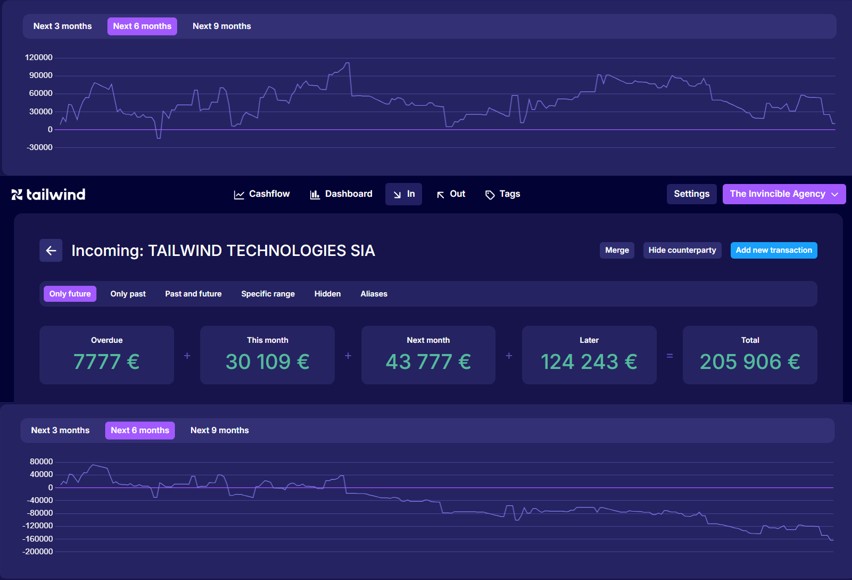This screenshot has width=852, height=580.
Task: Select Next 6 months in top chart
Action: coord(142,26)
